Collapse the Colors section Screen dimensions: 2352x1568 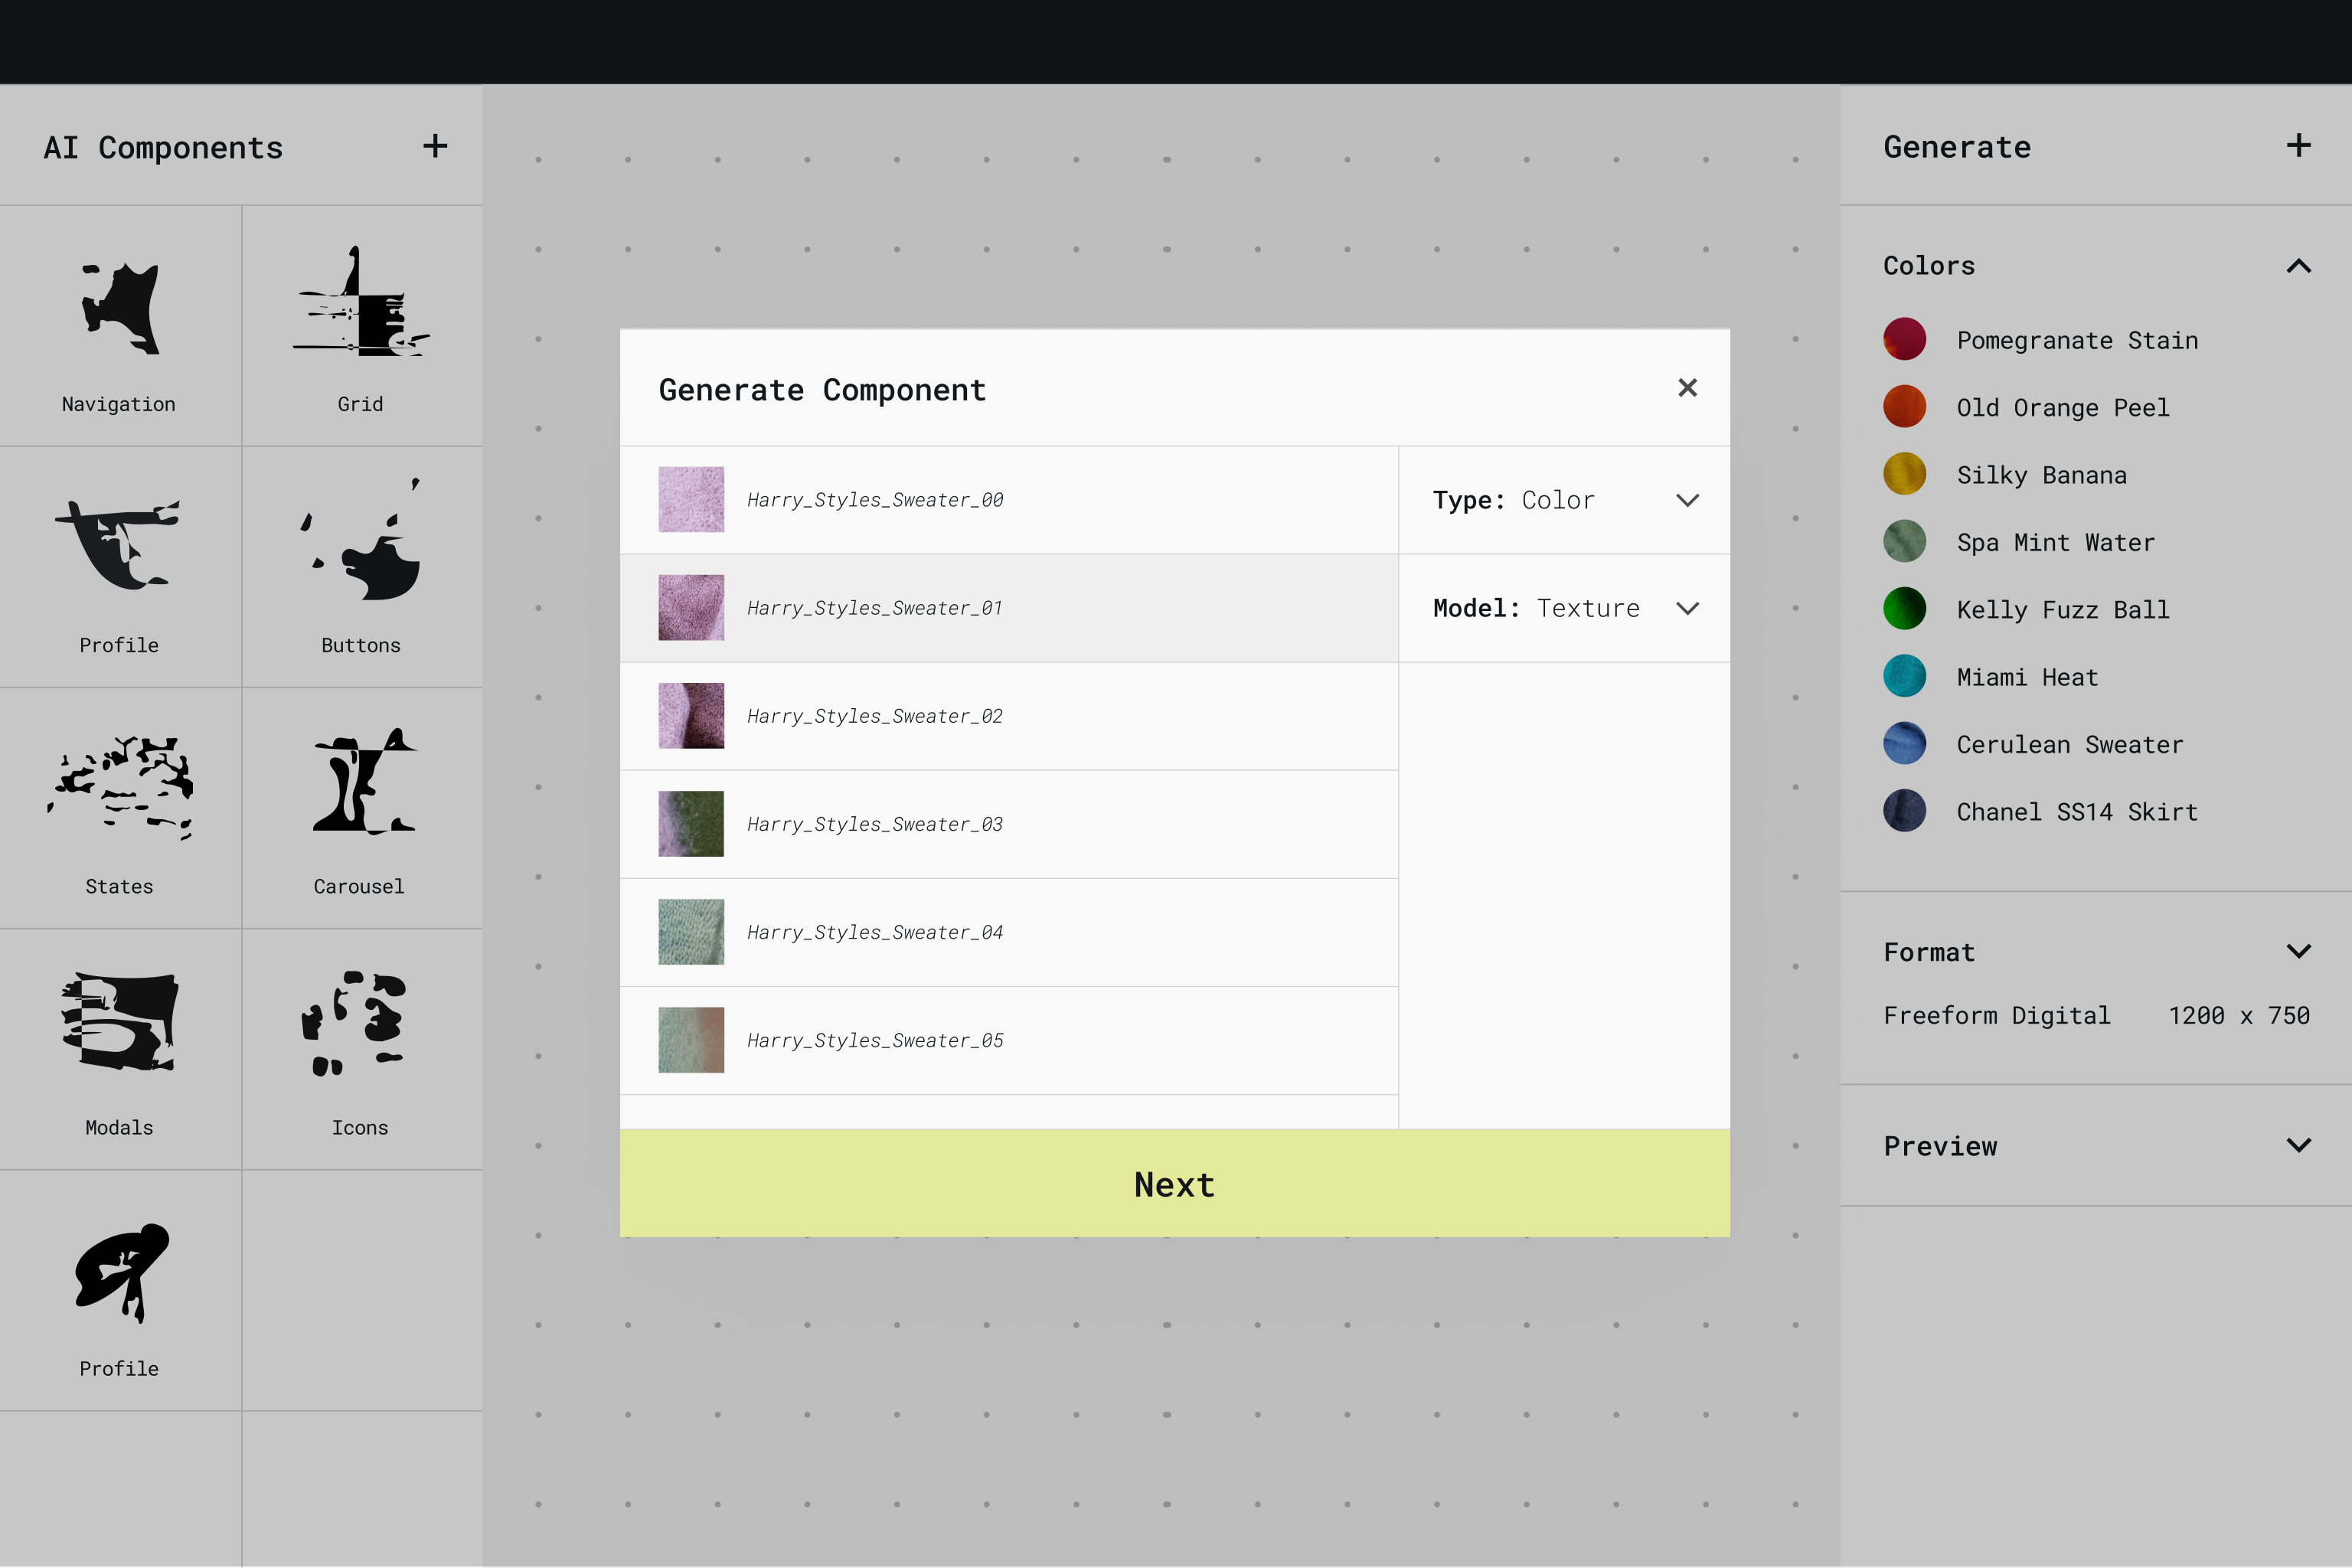(x=2298, y=266)
